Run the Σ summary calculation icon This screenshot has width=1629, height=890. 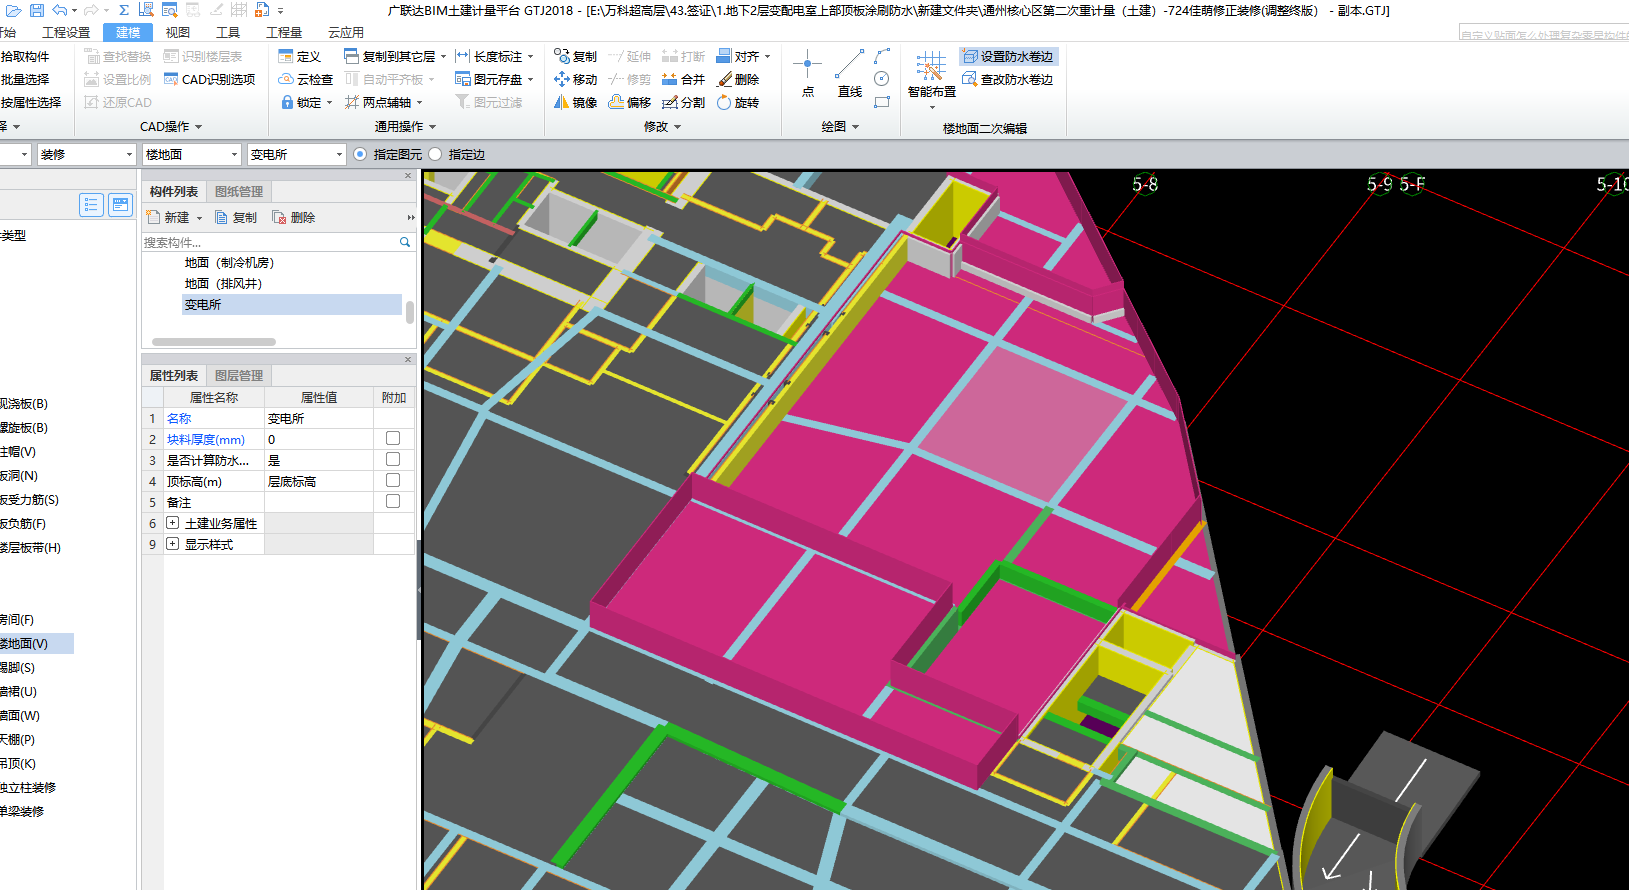(124, 10)
